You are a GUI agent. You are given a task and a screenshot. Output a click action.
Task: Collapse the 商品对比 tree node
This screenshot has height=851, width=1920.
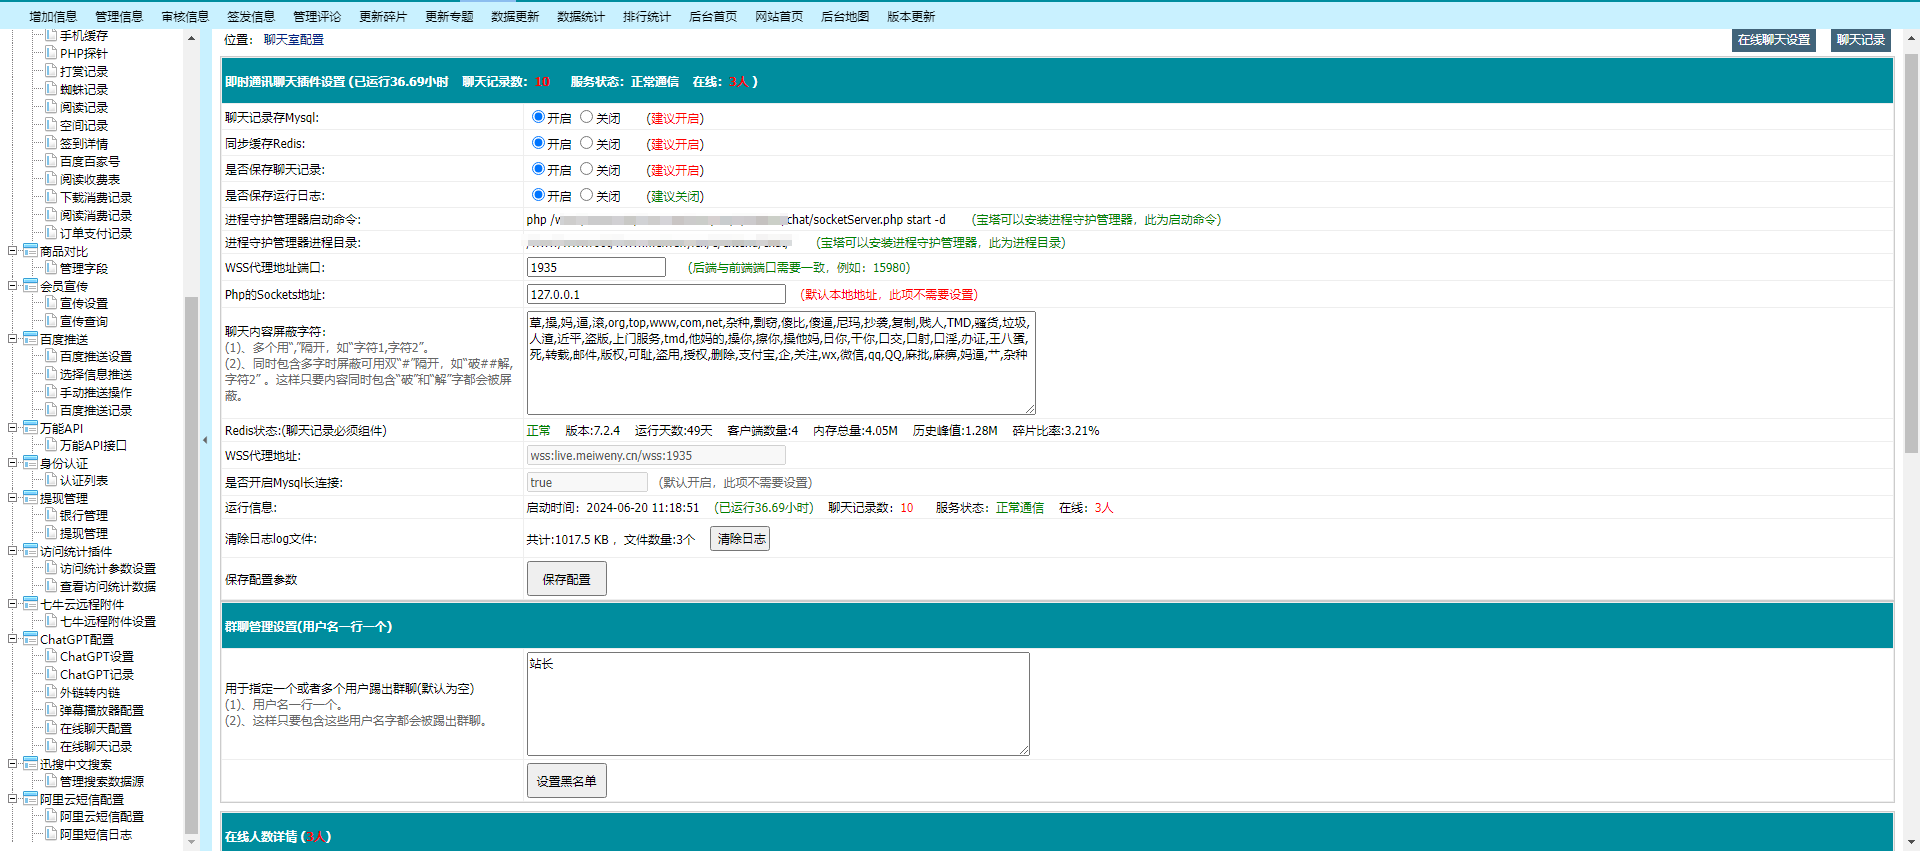pyautogui.click(x=13, y=251)
